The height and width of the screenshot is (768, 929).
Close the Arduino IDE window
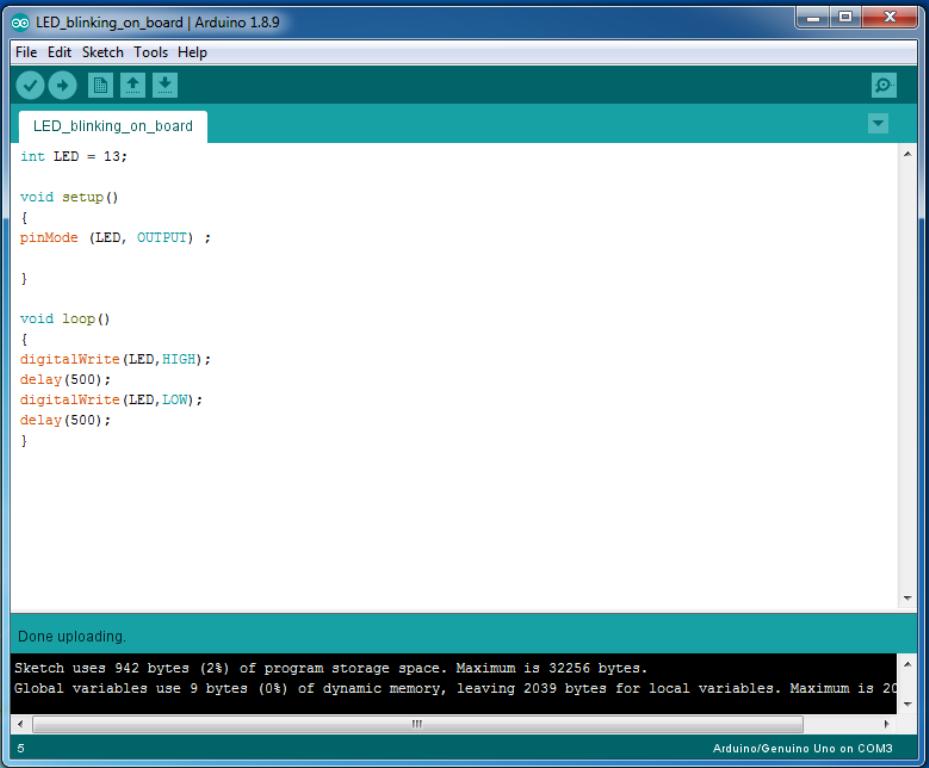(x=889, y=17)
